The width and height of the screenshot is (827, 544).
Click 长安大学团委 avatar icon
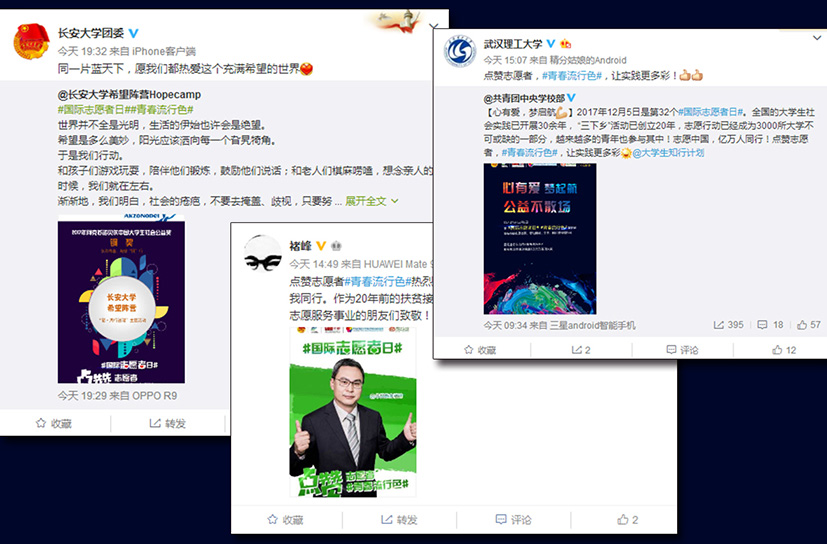point(31,41)
